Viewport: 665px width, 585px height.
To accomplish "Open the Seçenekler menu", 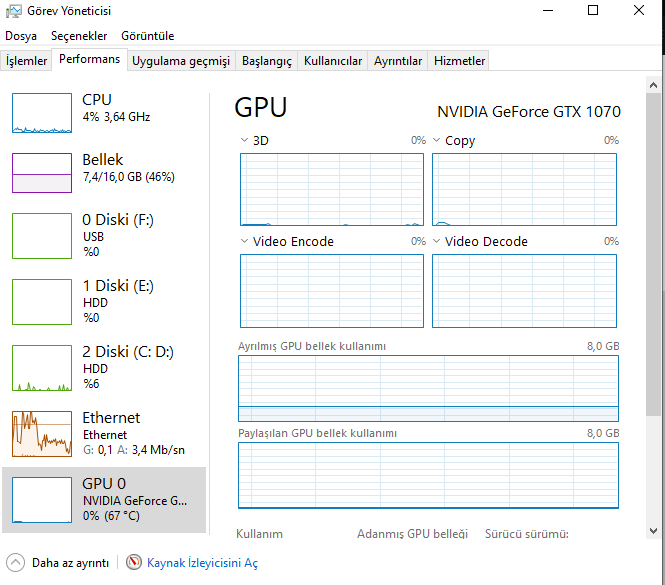I will point(79,36).
